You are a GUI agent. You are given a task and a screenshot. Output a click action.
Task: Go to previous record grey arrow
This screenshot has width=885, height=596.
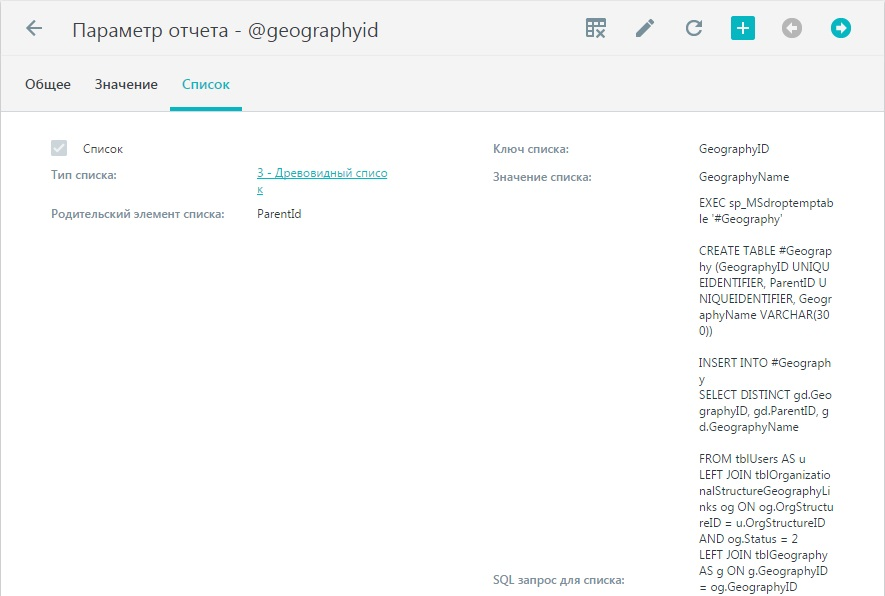pyautogui.click(x=792, y=28)
